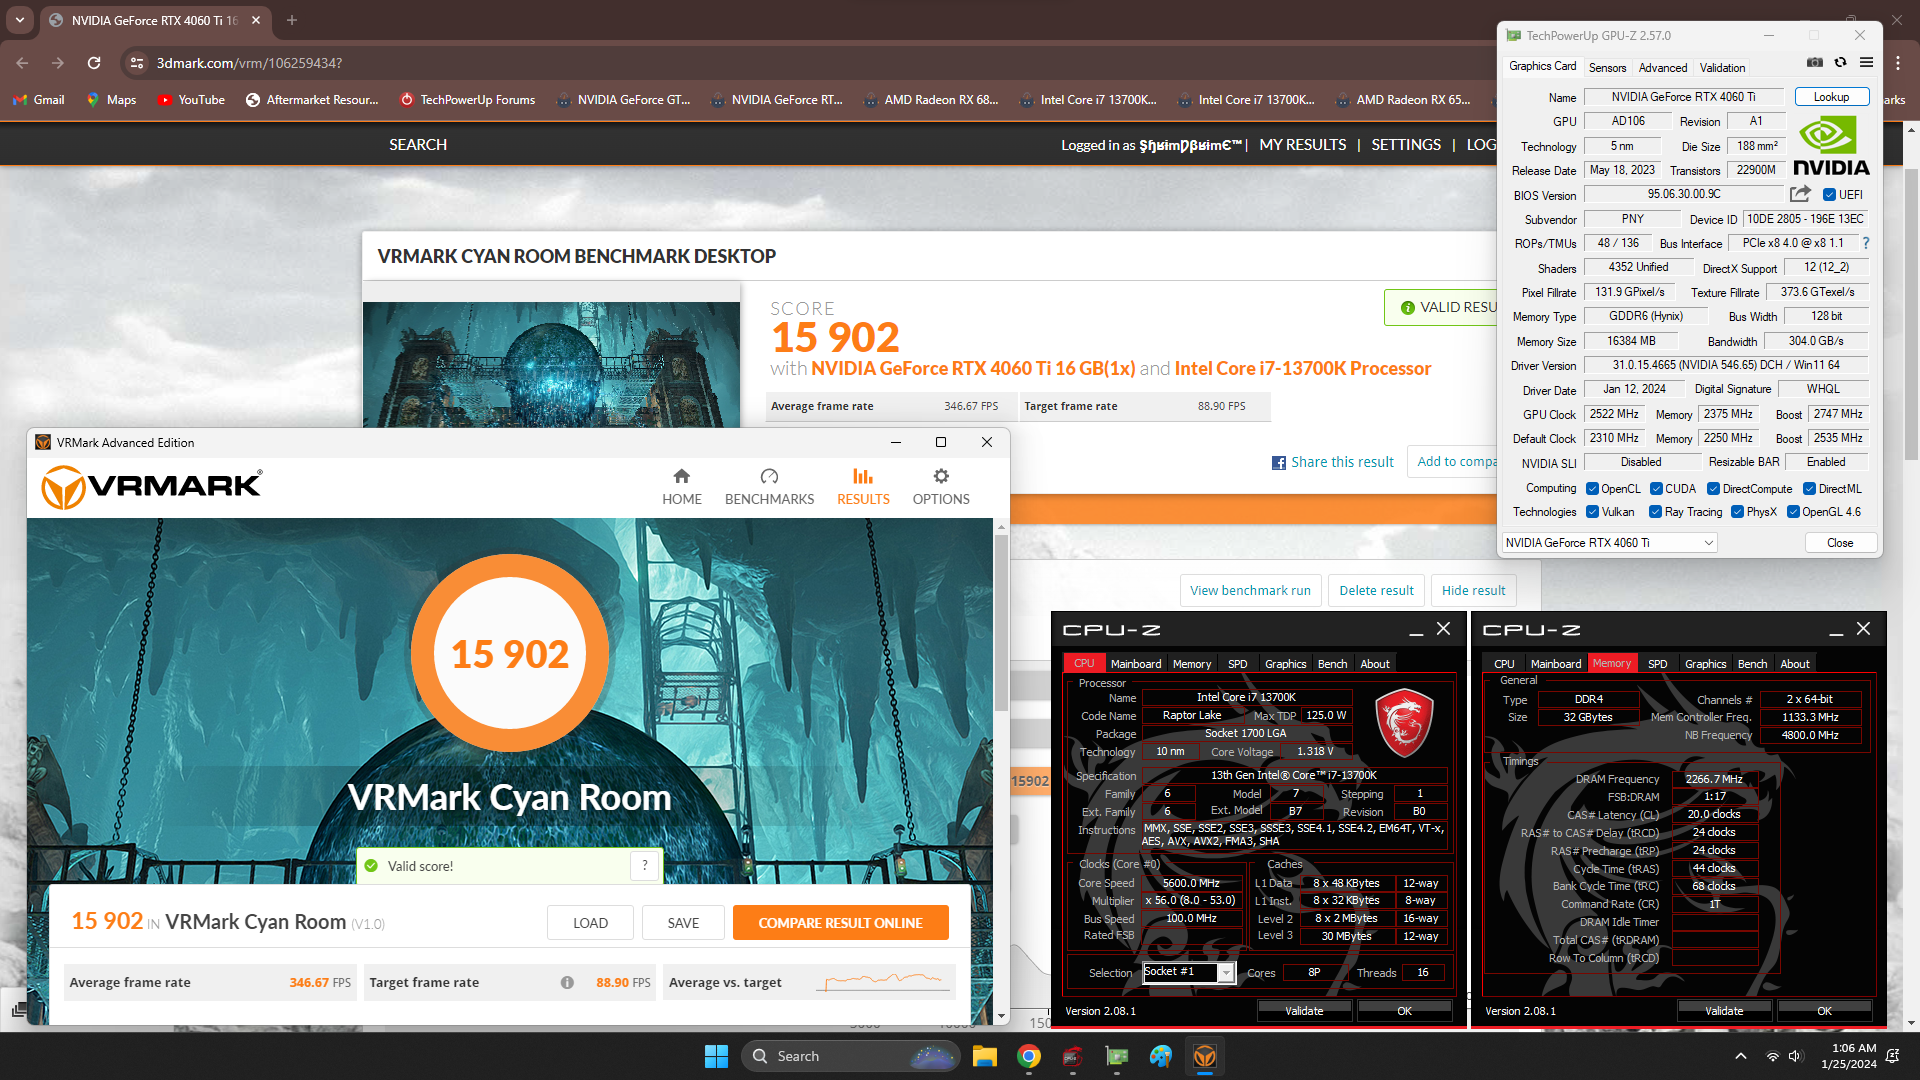Click the Chrome address bar URL

pos(249,63)
